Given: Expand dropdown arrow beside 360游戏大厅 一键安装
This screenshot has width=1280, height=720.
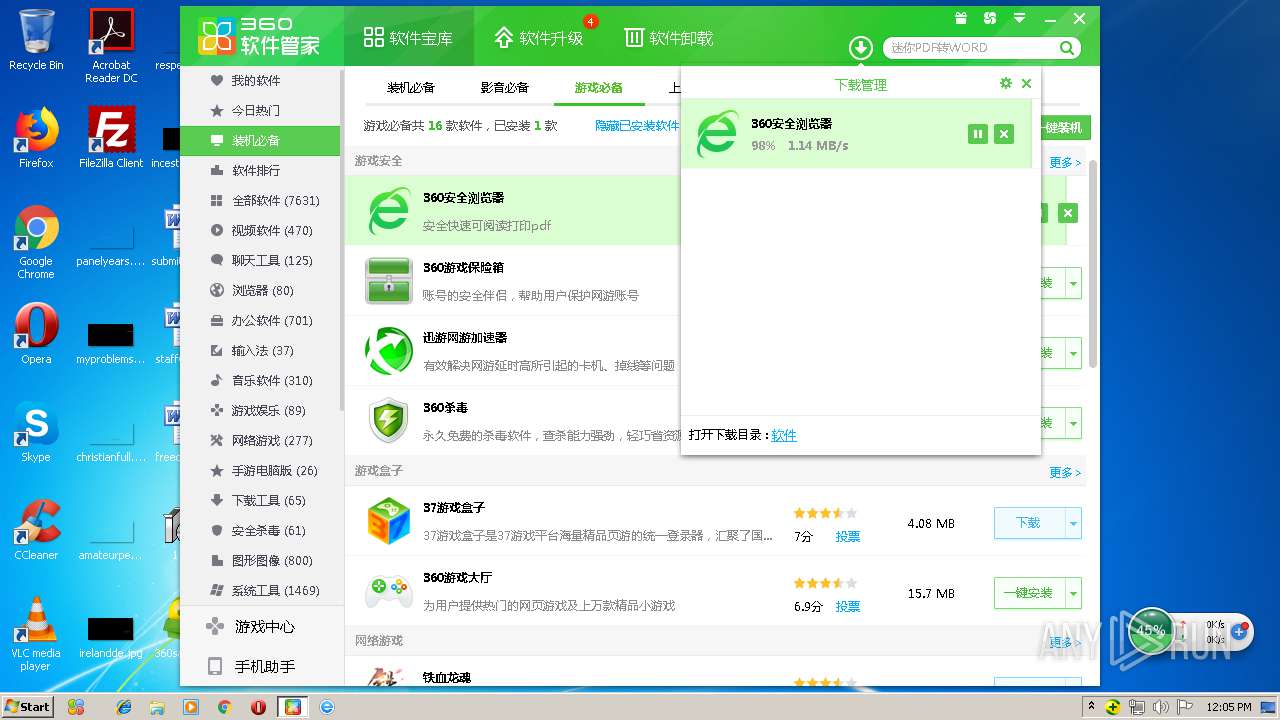Looking at the screenshot, I should pyautogui.click(x=1074, y=593).
